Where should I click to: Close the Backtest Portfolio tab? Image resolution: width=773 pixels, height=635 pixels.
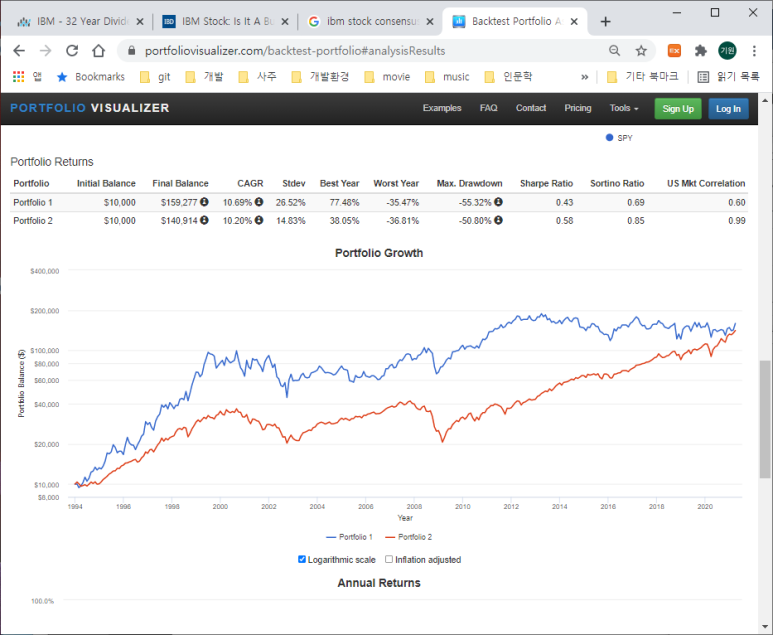[x=574, y=22]
